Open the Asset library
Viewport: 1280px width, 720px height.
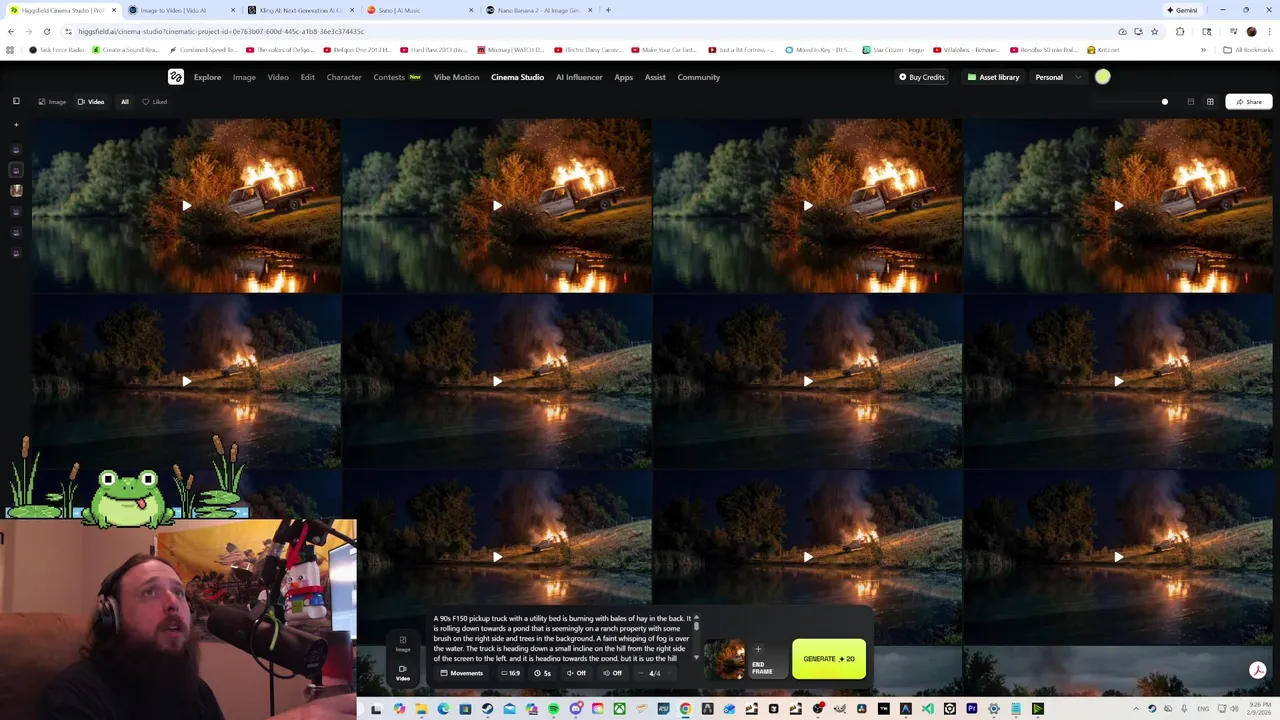pyautogui.click(x=993, y=77)
